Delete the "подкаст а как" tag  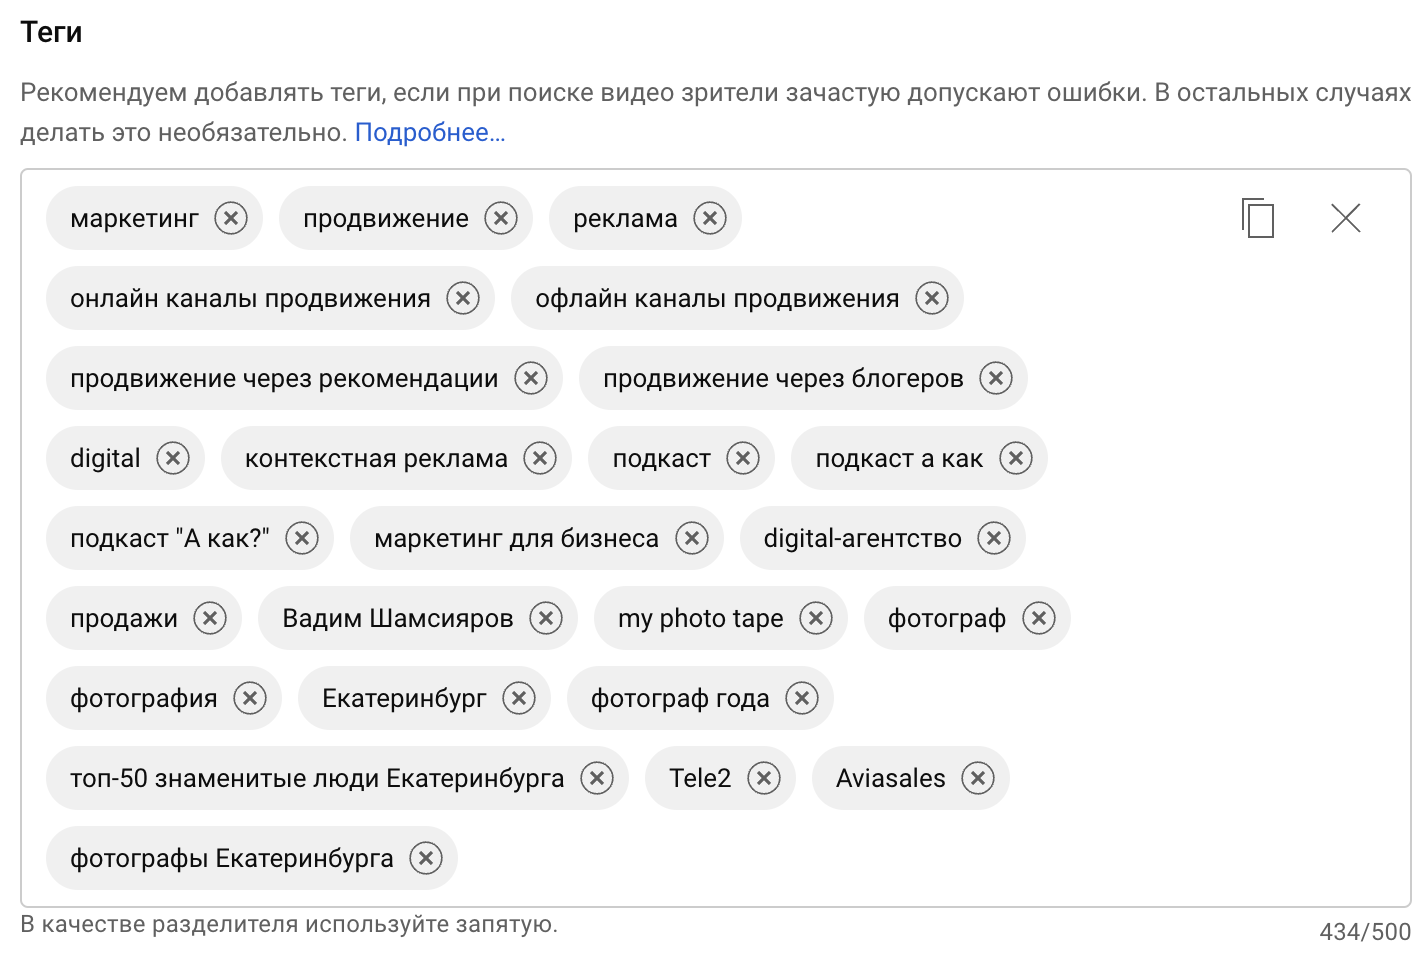click(1016, 458)
